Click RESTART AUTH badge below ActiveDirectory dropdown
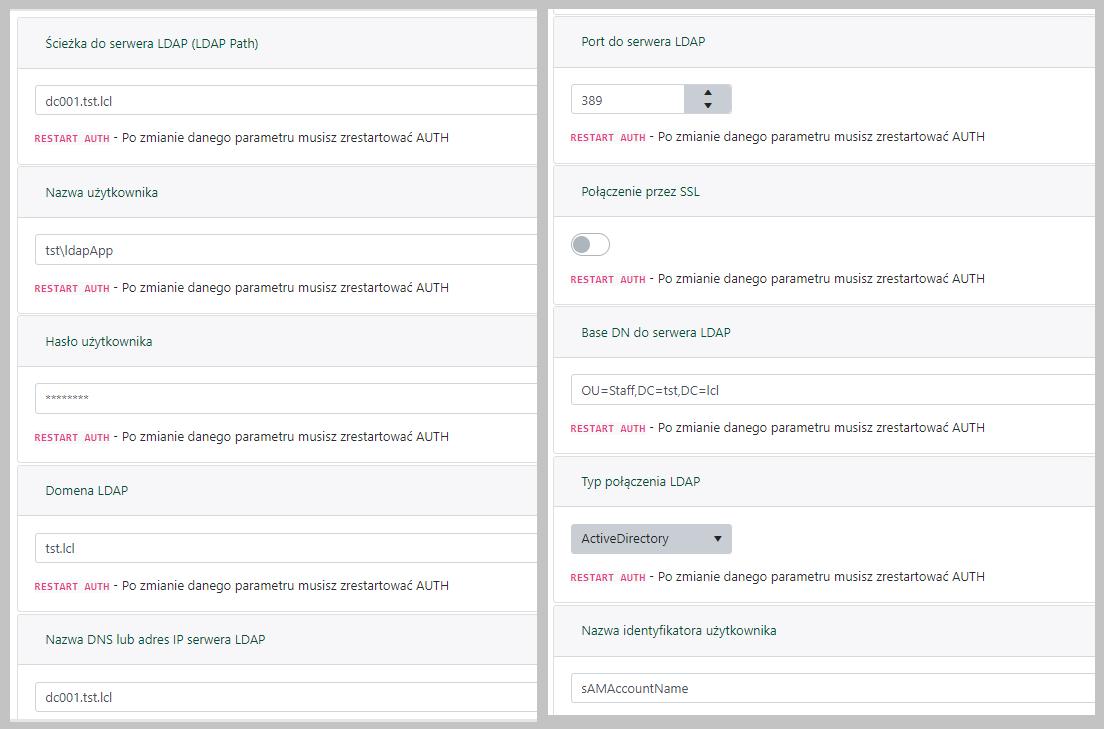This screenshot has width=1104, height=729. coord(608,577)
